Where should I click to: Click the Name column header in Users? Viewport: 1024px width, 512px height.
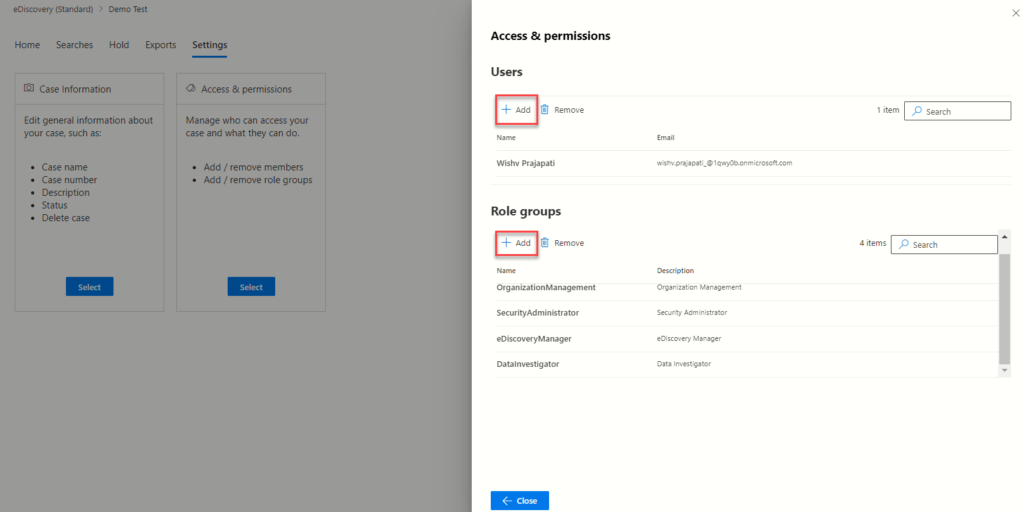click(505, 138)
